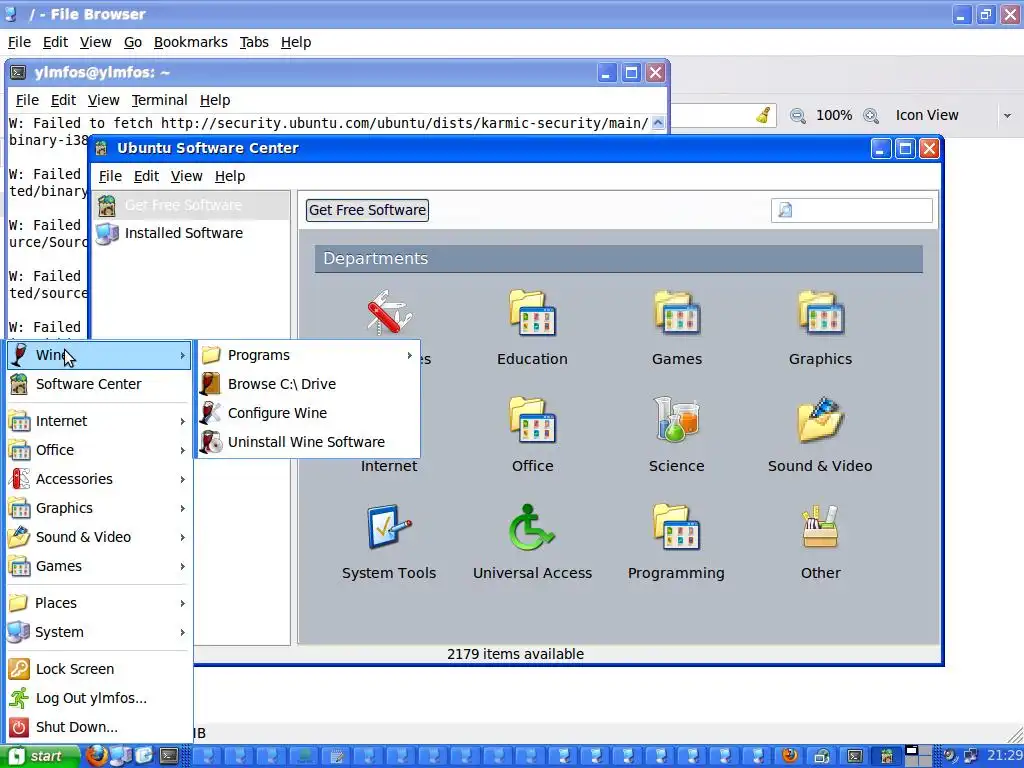Focus the Software Center search field
This screenshot has width=1024, height=768.
[852, 210]
